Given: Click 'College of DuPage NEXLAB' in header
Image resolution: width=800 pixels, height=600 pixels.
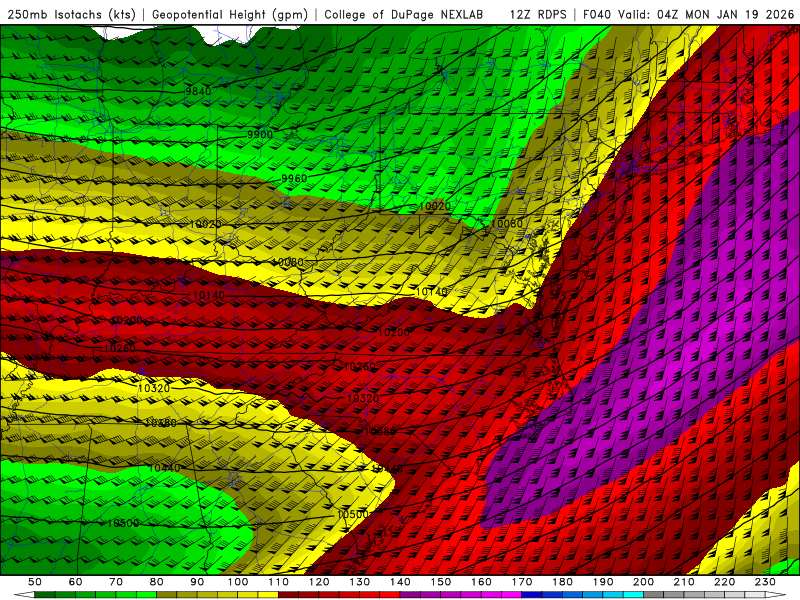Looking at the screenshot, I should [x=404, y=14].
